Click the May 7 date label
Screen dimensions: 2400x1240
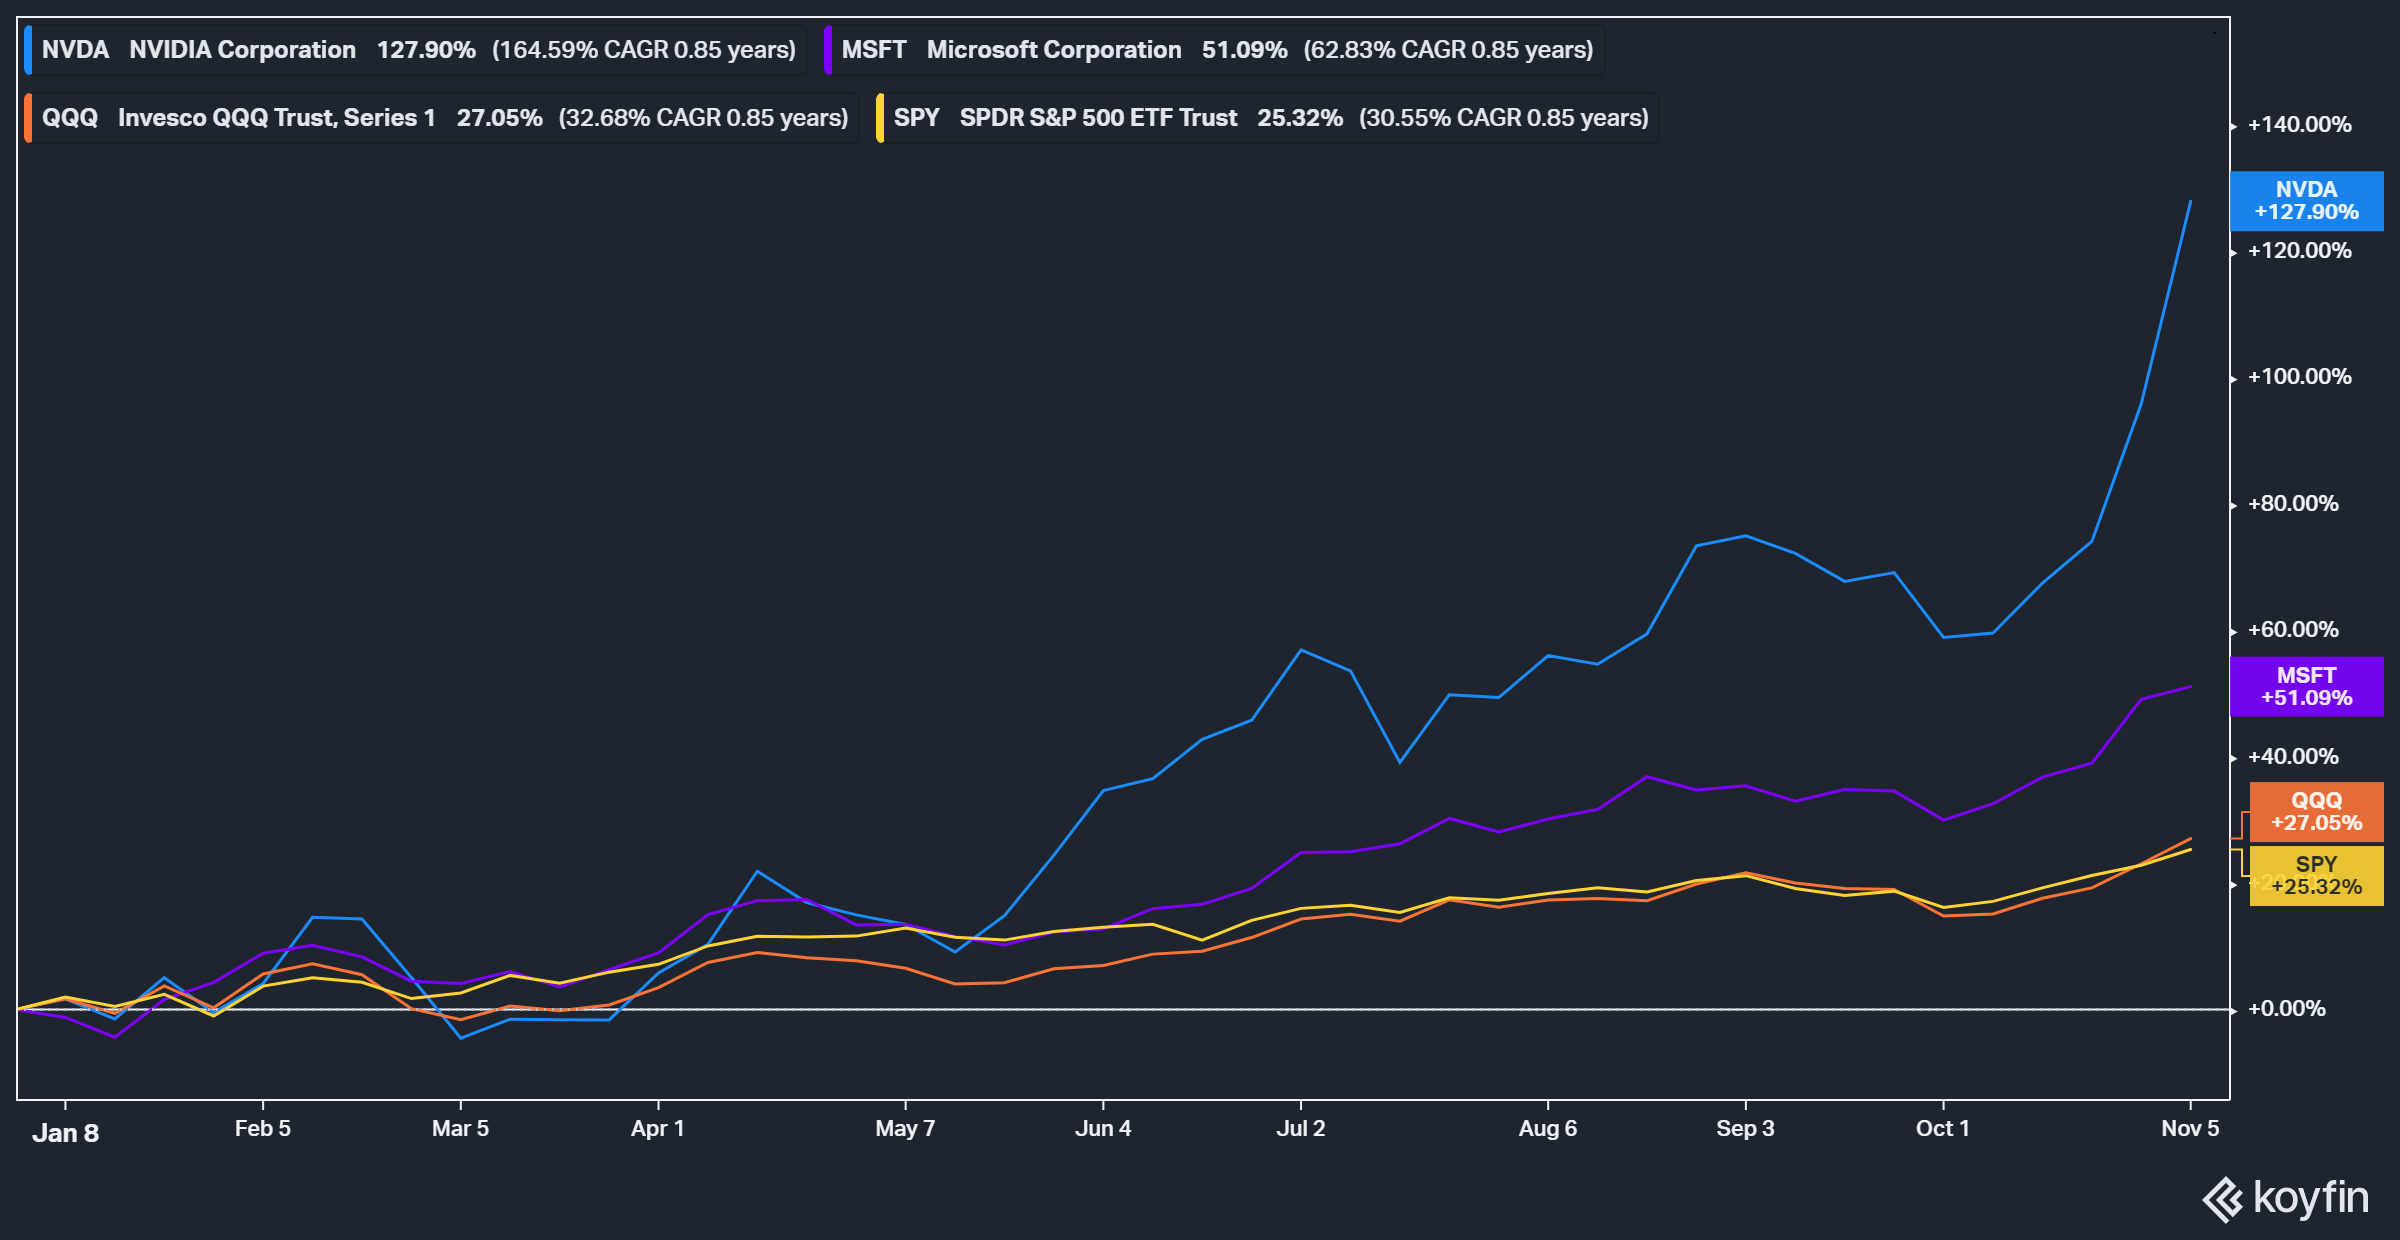point(905,1129)
